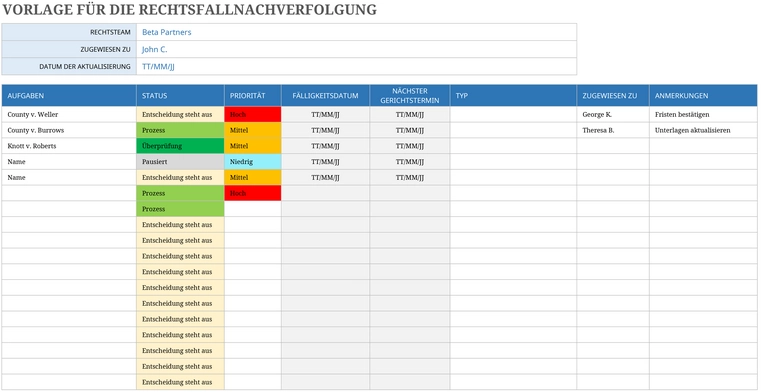The width and height of the screenshot is (761, 392).
Task: Select the PRIORITÄT column header
Action: pos(252,96)
